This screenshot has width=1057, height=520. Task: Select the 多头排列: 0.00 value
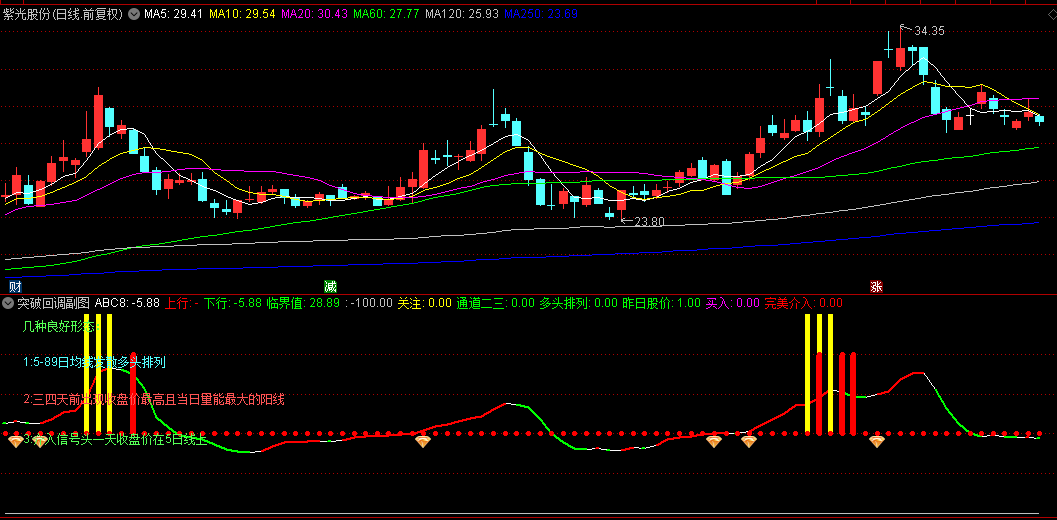[x=578, y=303]
